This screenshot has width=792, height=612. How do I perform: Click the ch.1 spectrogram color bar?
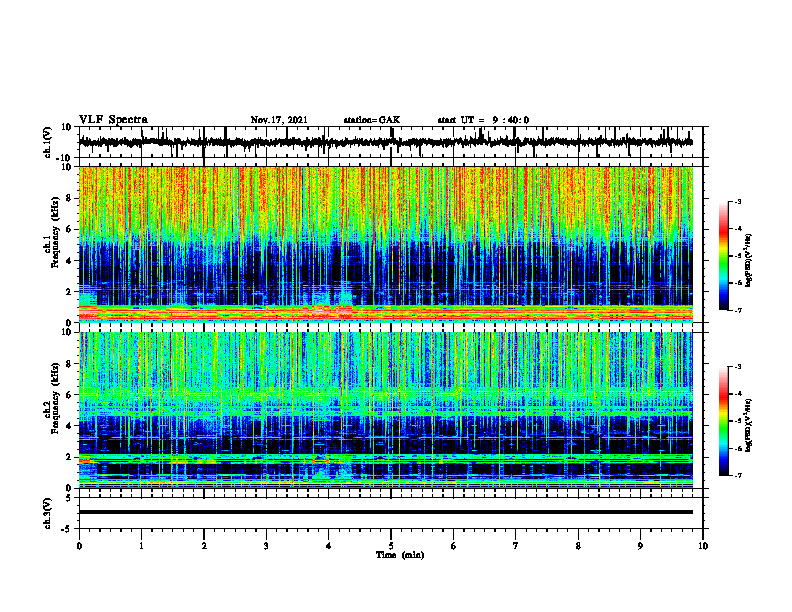click(723, 256)
